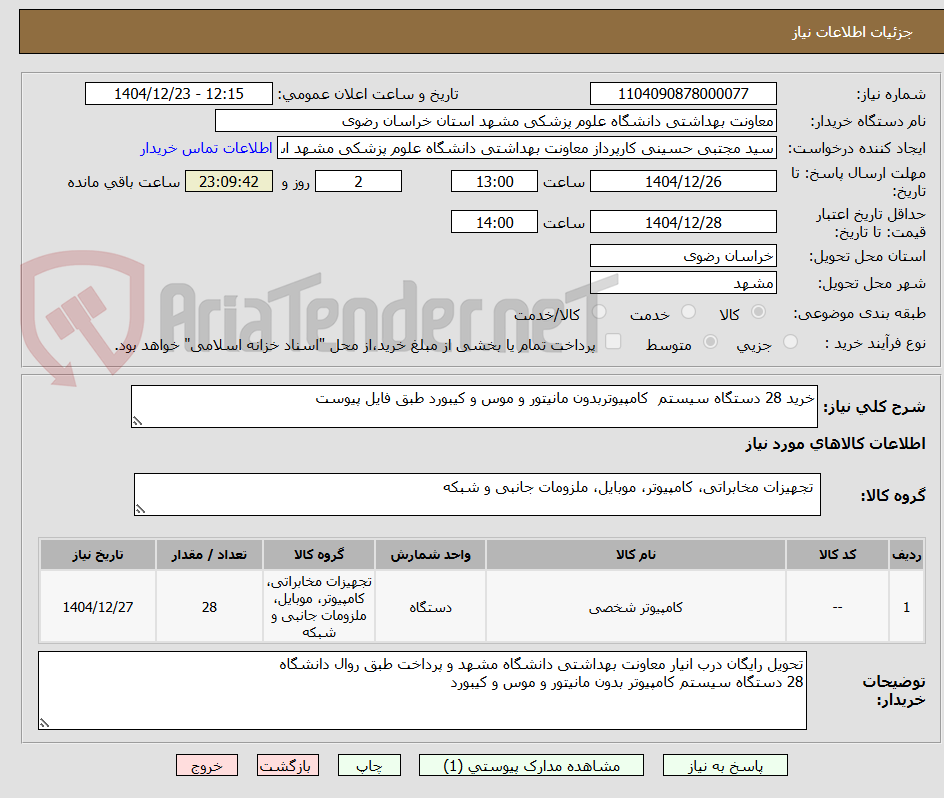Click the واحد شمارش column header
Image resolution: width=944 pixels, height=798 pixels.
(x=430, y=555)
